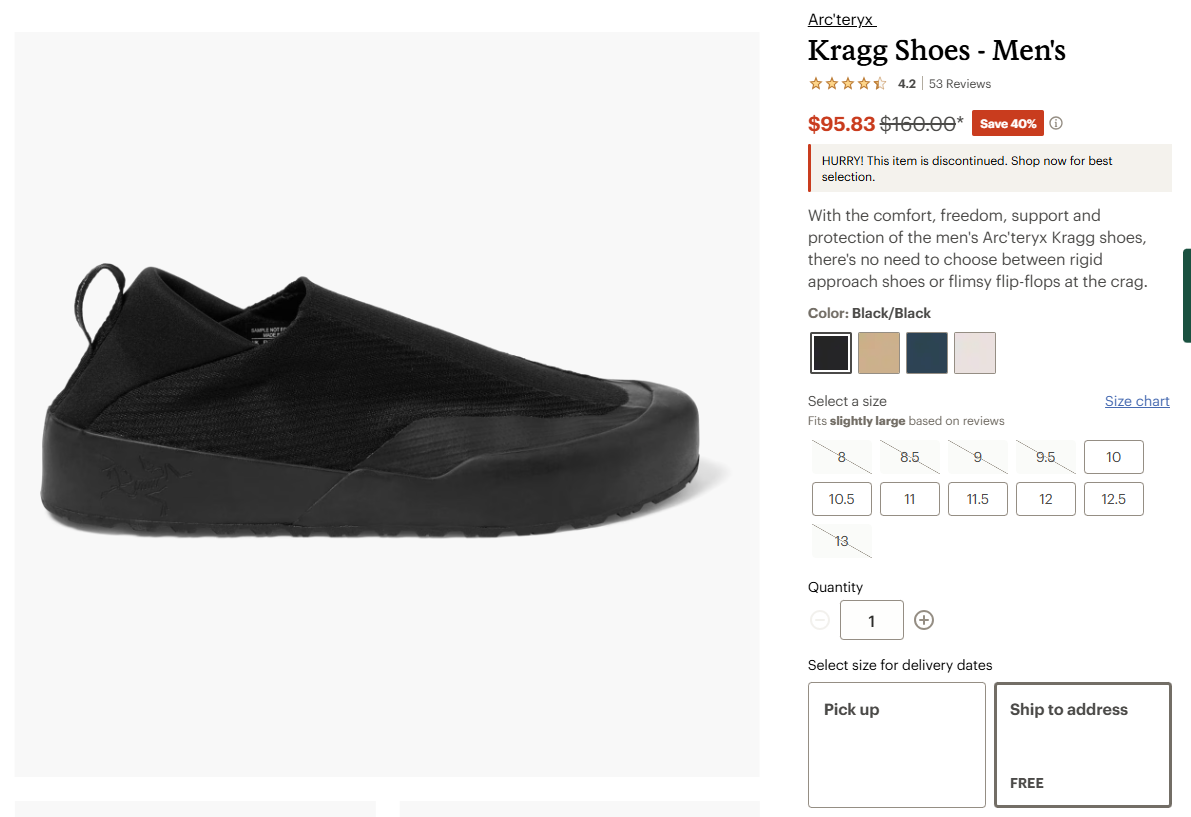Pick size 12
Image resolution: width=1191 pixels, height=817 pixels.
pos(1045,499)
